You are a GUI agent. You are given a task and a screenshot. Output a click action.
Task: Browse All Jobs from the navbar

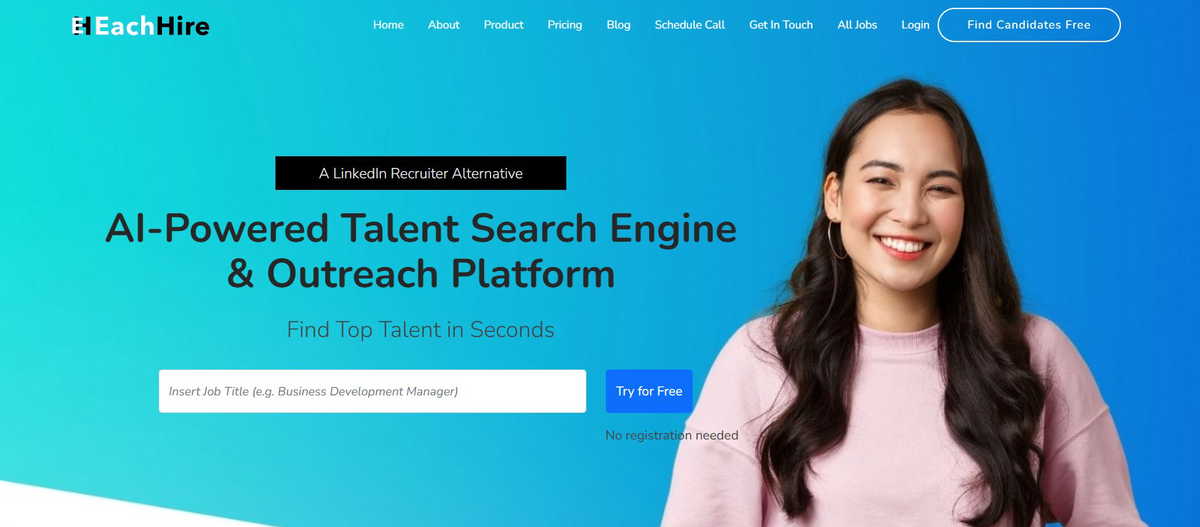point(857,25)
